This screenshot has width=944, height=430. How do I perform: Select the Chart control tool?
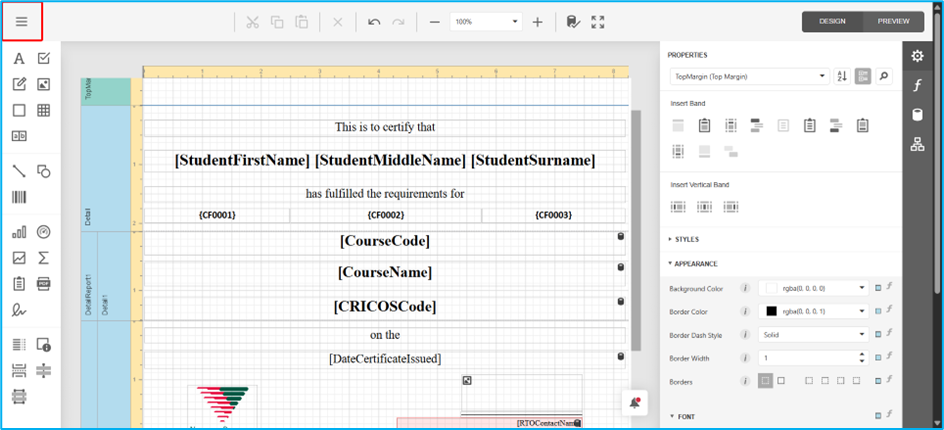click(18, 232)
